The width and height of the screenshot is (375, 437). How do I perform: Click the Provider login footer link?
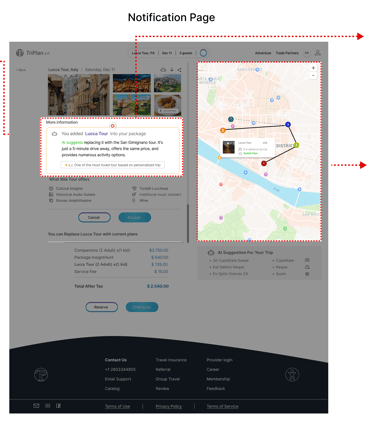point(219,360)
